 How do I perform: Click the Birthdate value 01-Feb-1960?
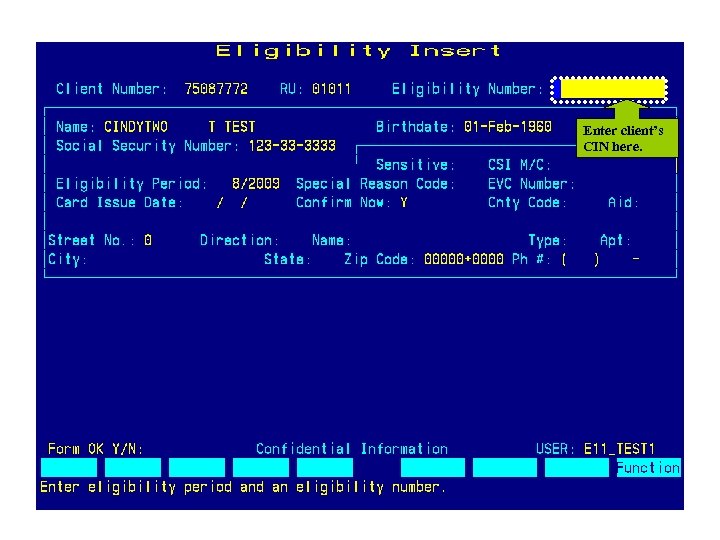(507, 127)
